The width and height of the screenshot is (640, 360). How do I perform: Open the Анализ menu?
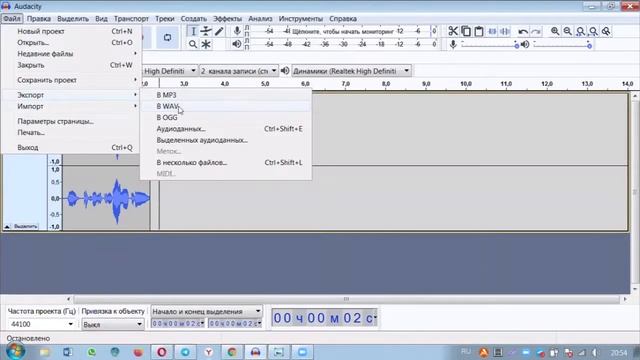(x=260, y=19)
